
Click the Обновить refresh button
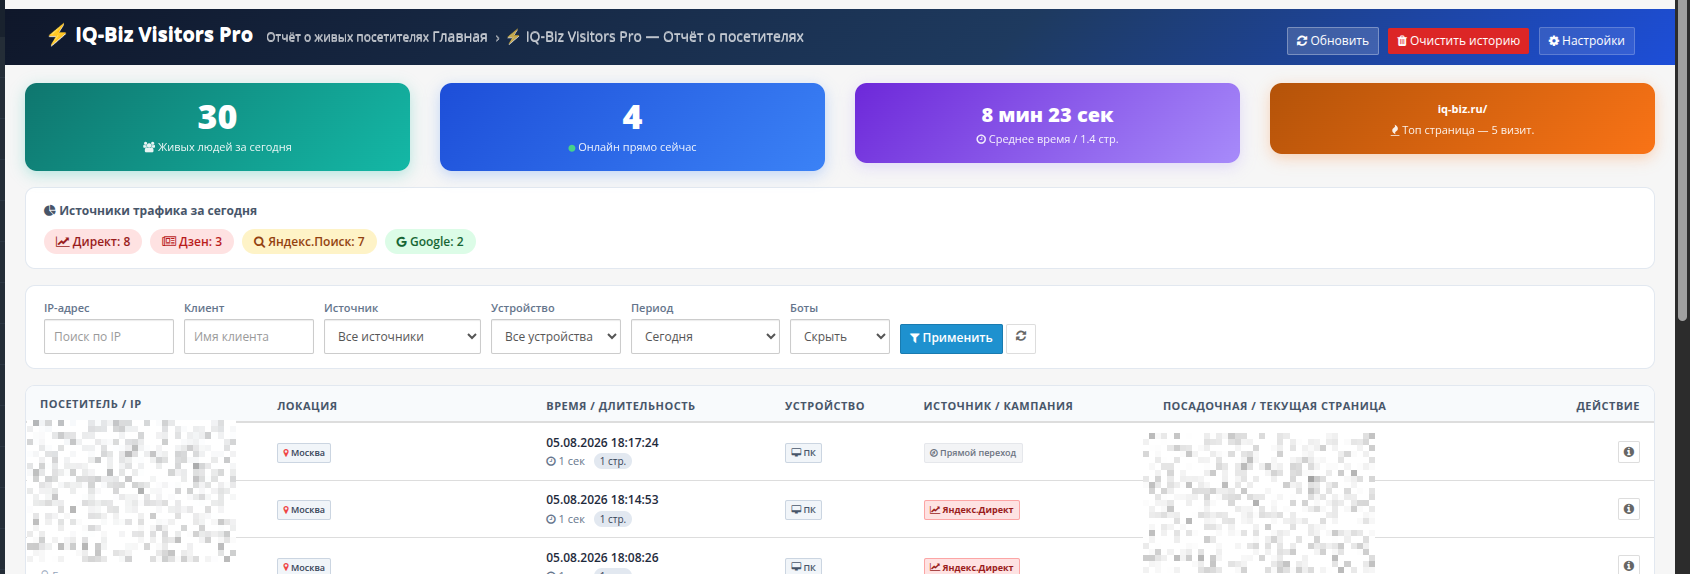1332,41
